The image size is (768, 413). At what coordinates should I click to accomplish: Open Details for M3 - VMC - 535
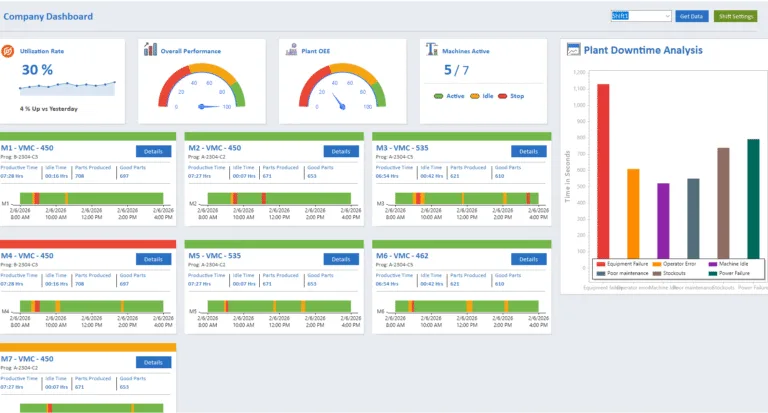click(528, 151)
